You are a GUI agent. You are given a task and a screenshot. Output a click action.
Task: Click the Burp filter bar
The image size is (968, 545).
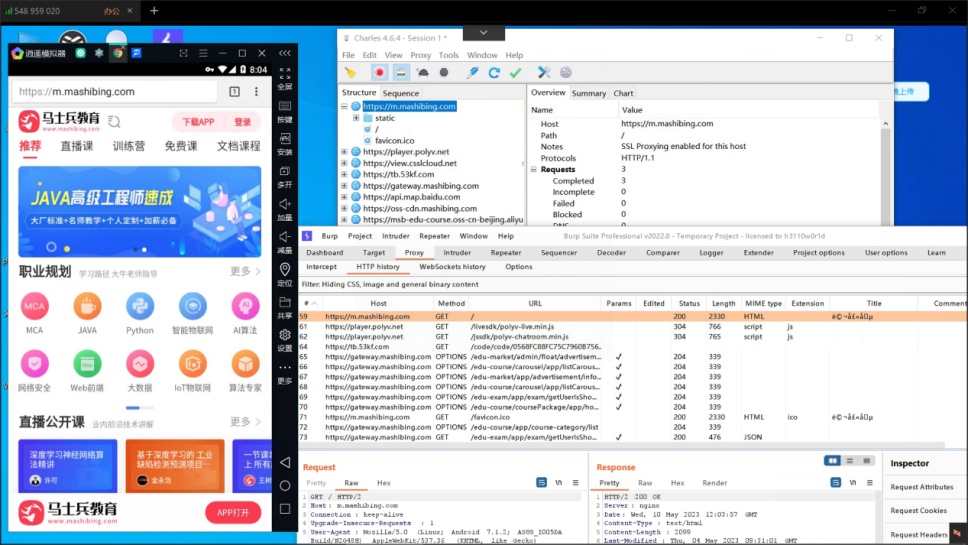[633, 285]
